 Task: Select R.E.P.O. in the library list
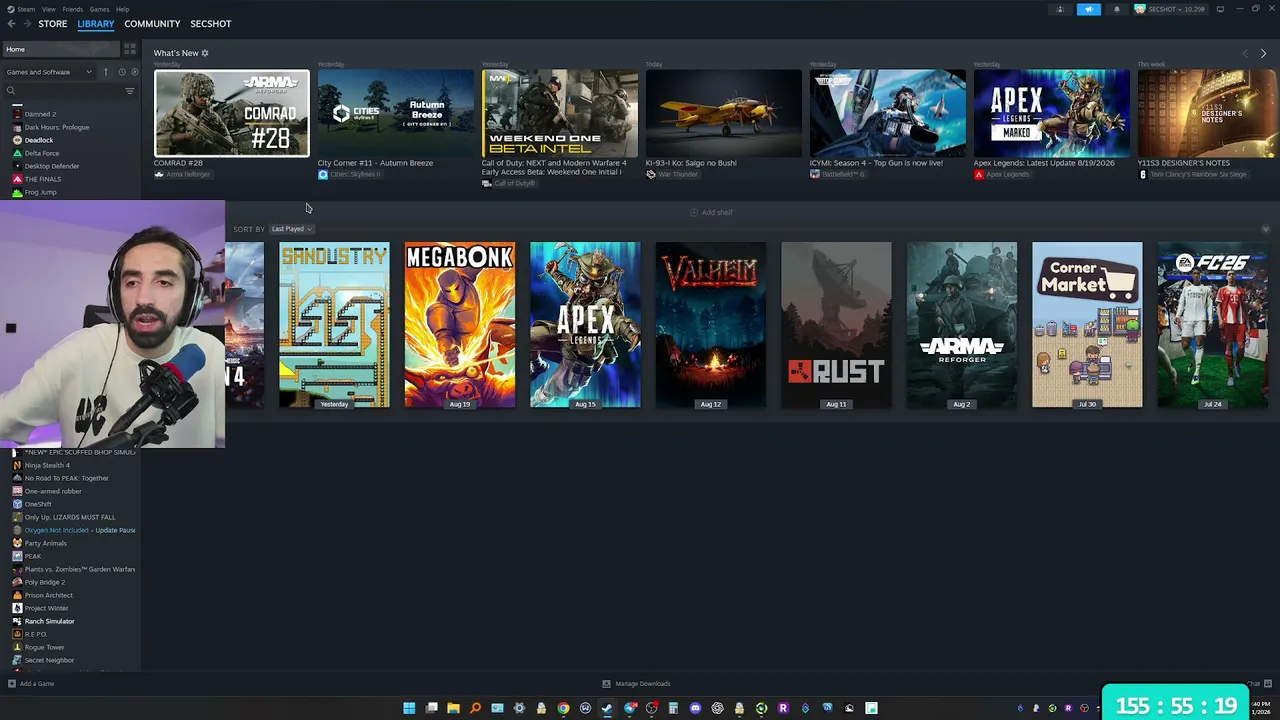(x=35, y=634)
